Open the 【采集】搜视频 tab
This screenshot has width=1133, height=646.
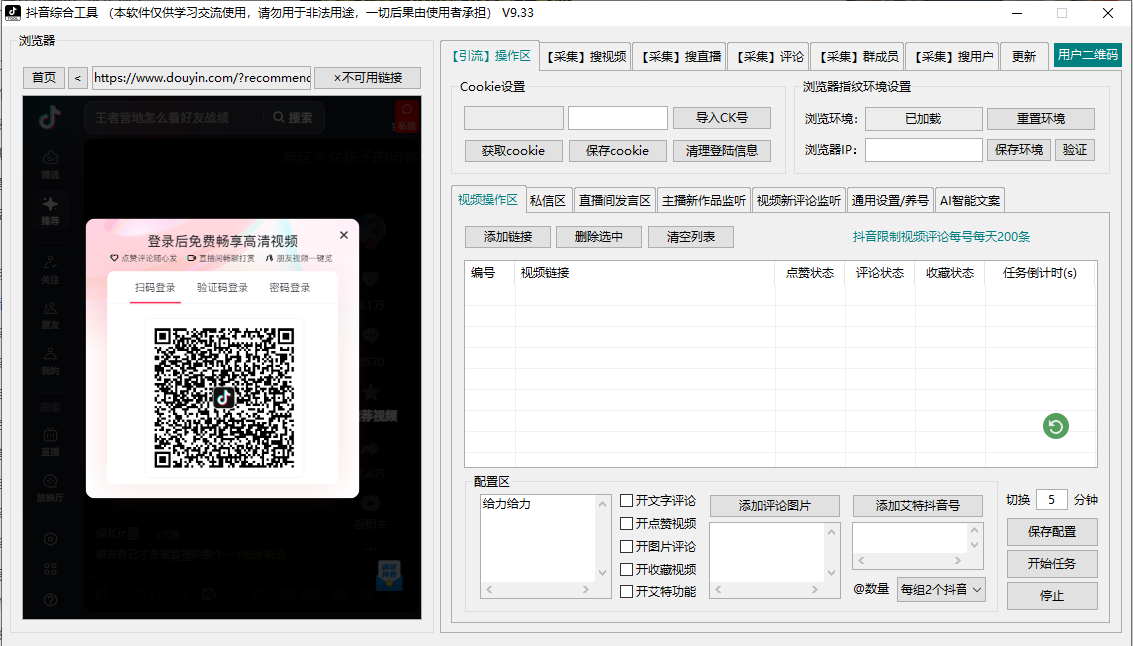click(x=586, y=57)
